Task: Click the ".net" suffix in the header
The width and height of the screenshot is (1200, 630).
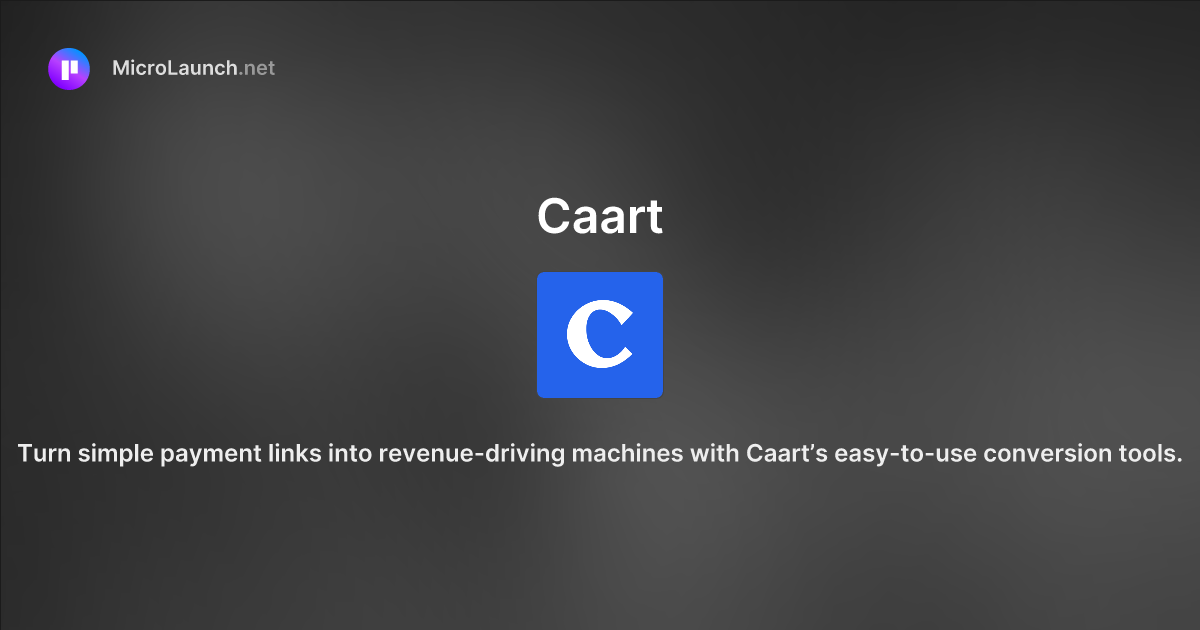Action: point(258,68)
